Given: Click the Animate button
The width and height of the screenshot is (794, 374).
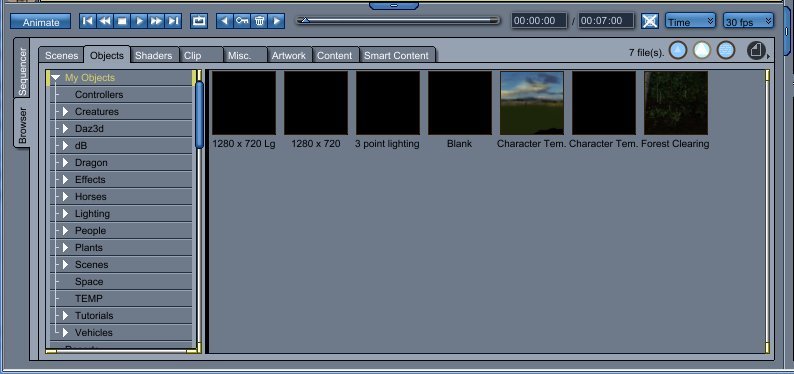Looking at the screenshot, I should pyautogui.click(x=41, y=22).
